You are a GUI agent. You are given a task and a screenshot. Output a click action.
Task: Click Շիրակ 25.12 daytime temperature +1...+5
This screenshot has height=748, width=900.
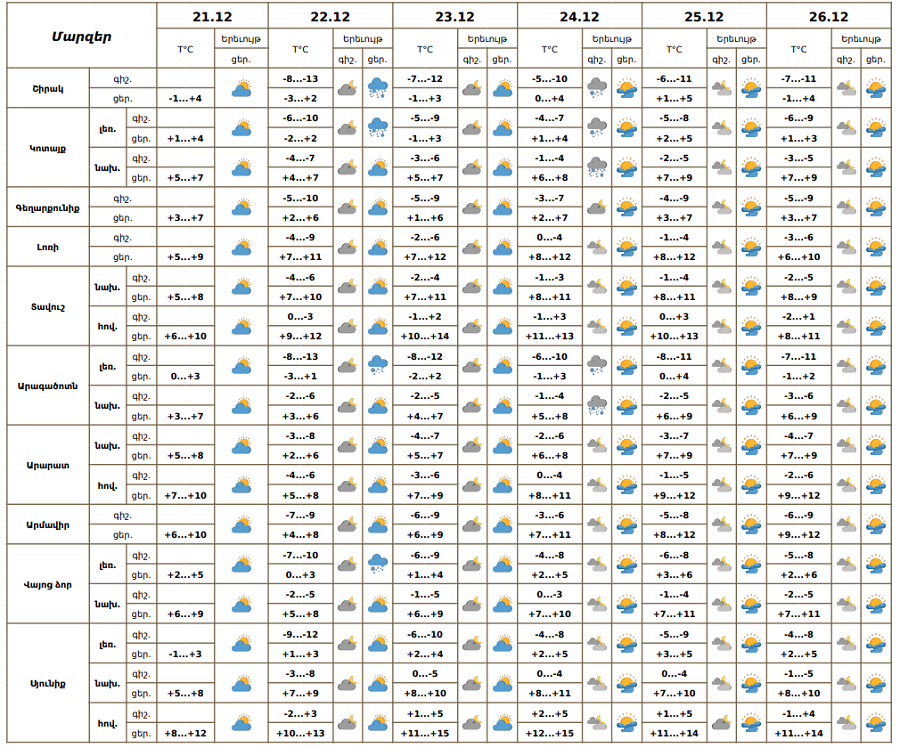tap(674, 98)
